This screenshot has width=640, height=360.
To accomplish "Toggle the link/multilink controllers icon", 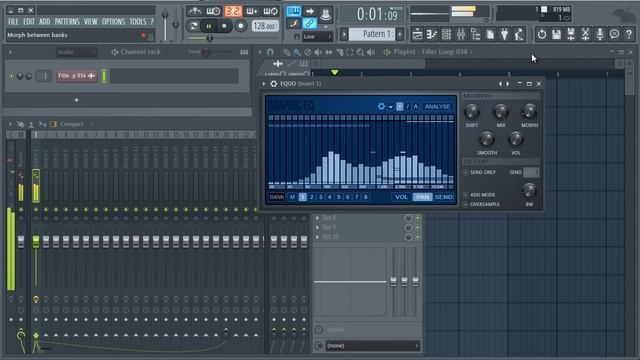I will [309, 24].
